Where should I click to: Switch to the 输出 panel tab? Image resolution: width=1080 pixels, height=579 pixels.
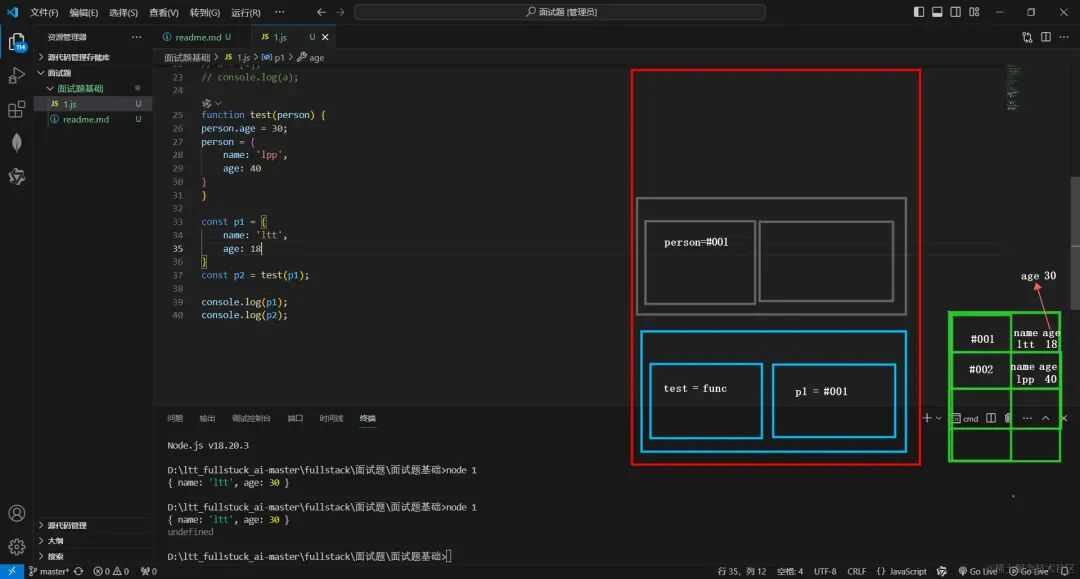click(207, 419)
